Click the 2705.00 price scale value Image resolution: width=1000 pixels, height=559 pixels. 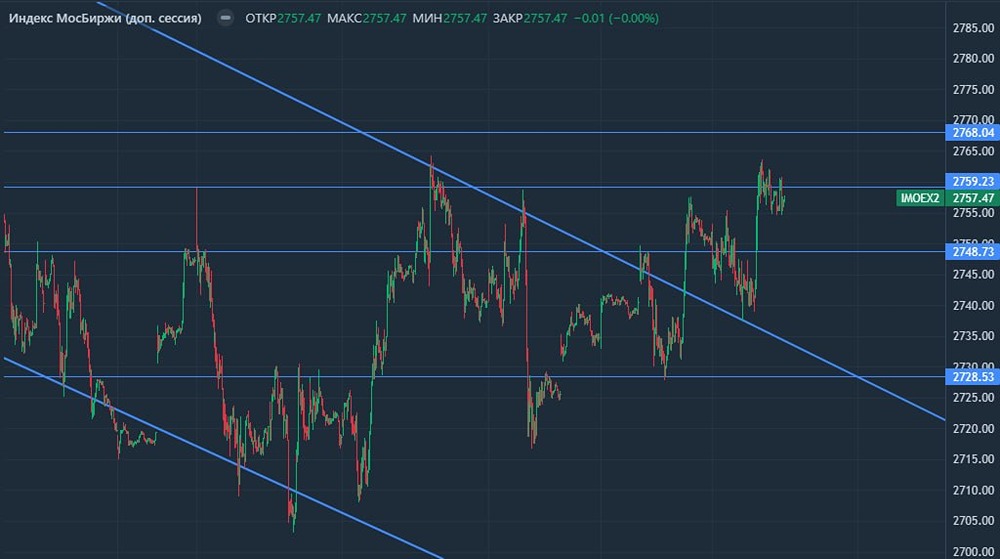973,521
